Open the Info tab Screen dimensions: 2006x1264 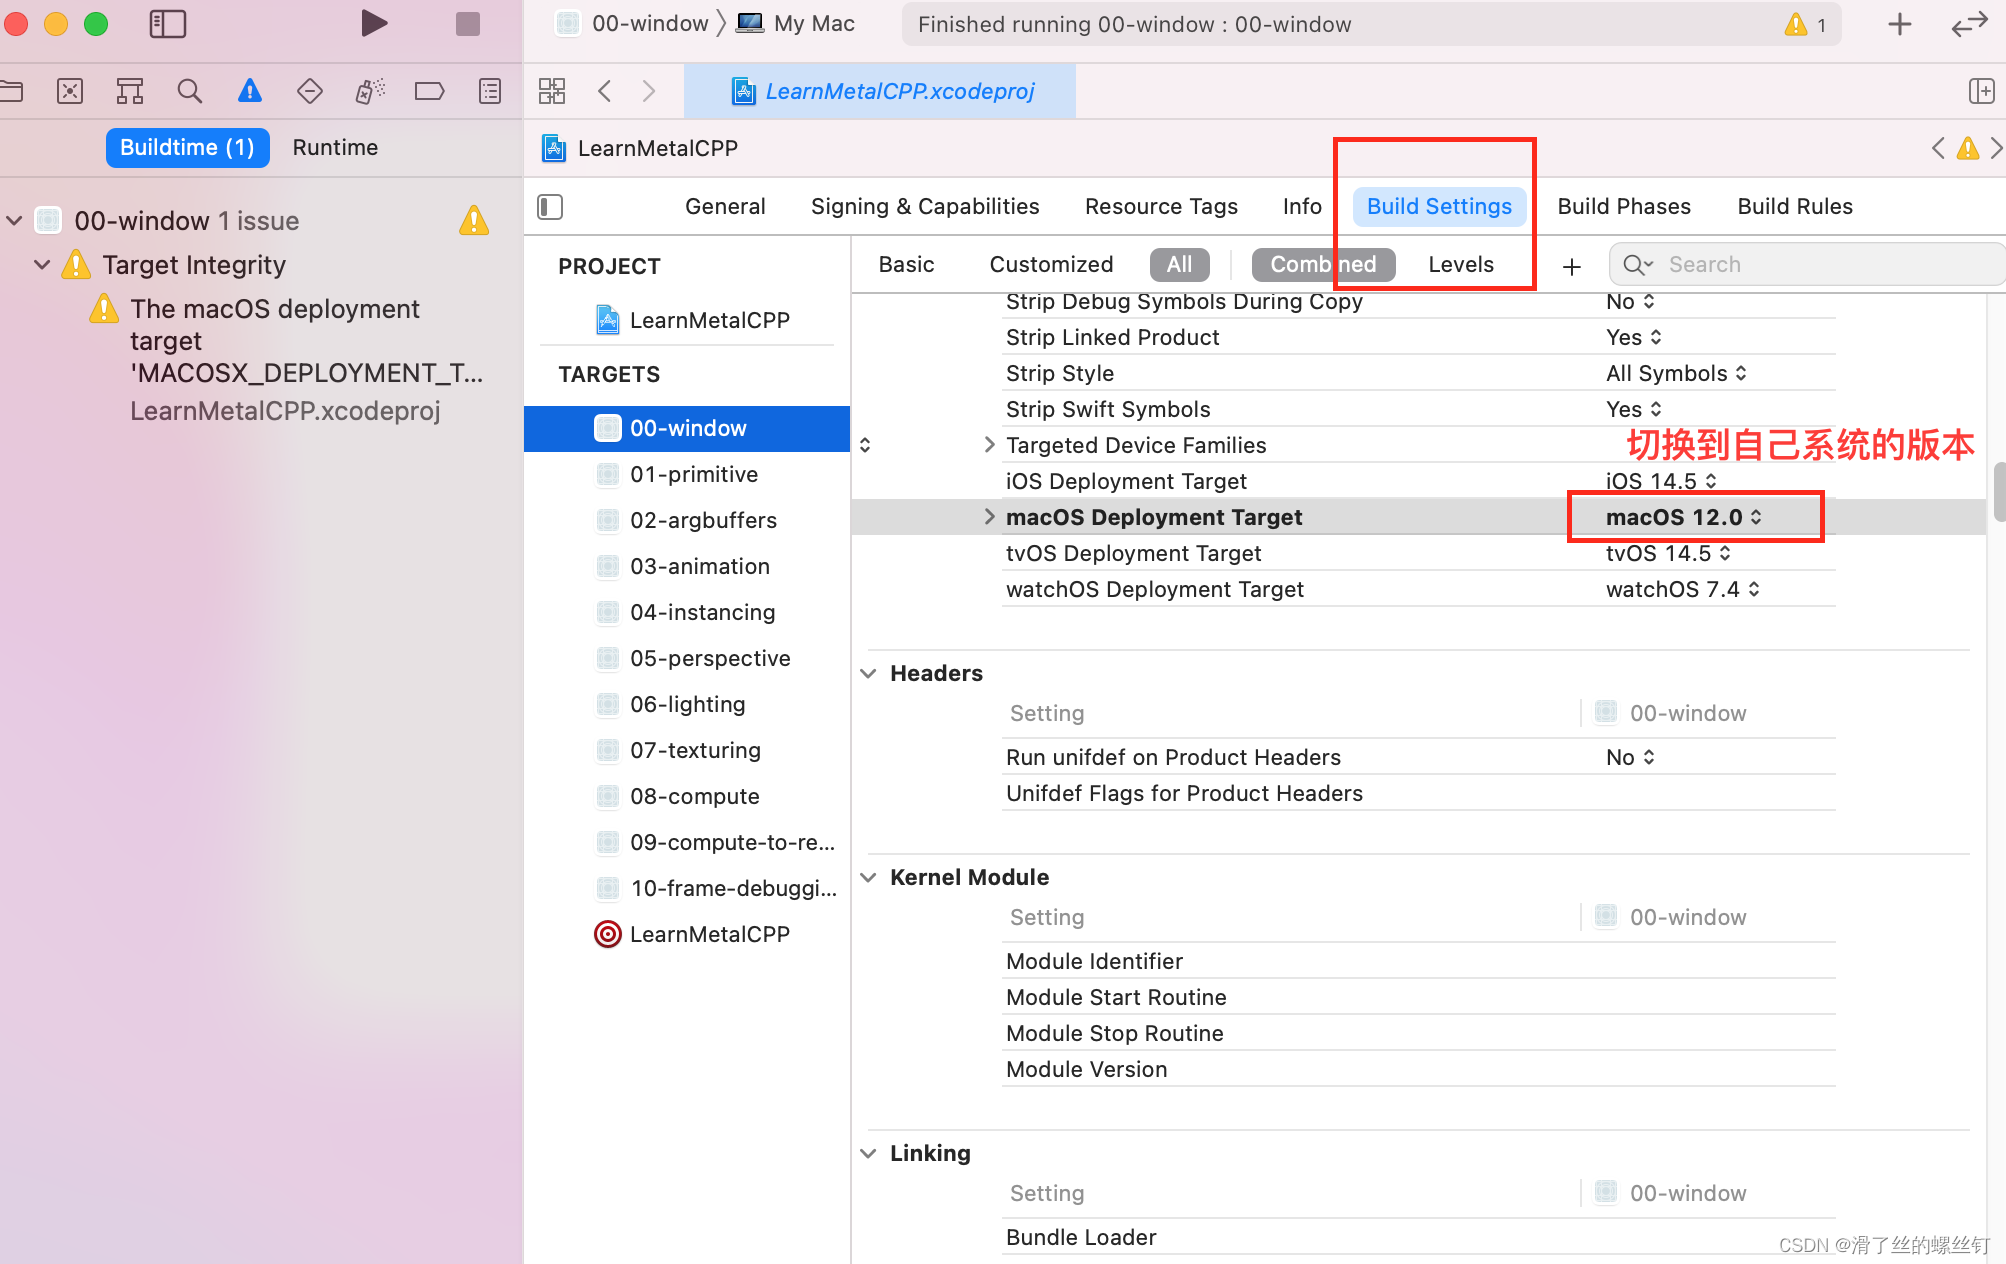point(1302,206)
